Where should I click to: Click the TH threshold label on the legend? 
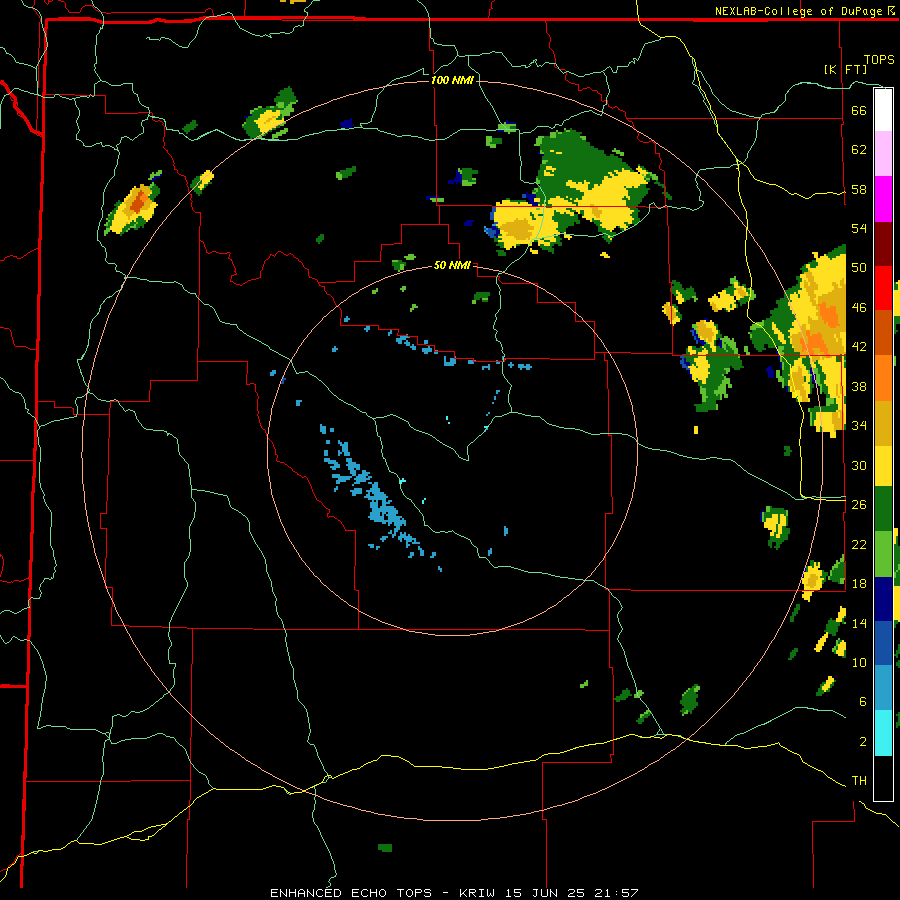(x=859, y=781)
